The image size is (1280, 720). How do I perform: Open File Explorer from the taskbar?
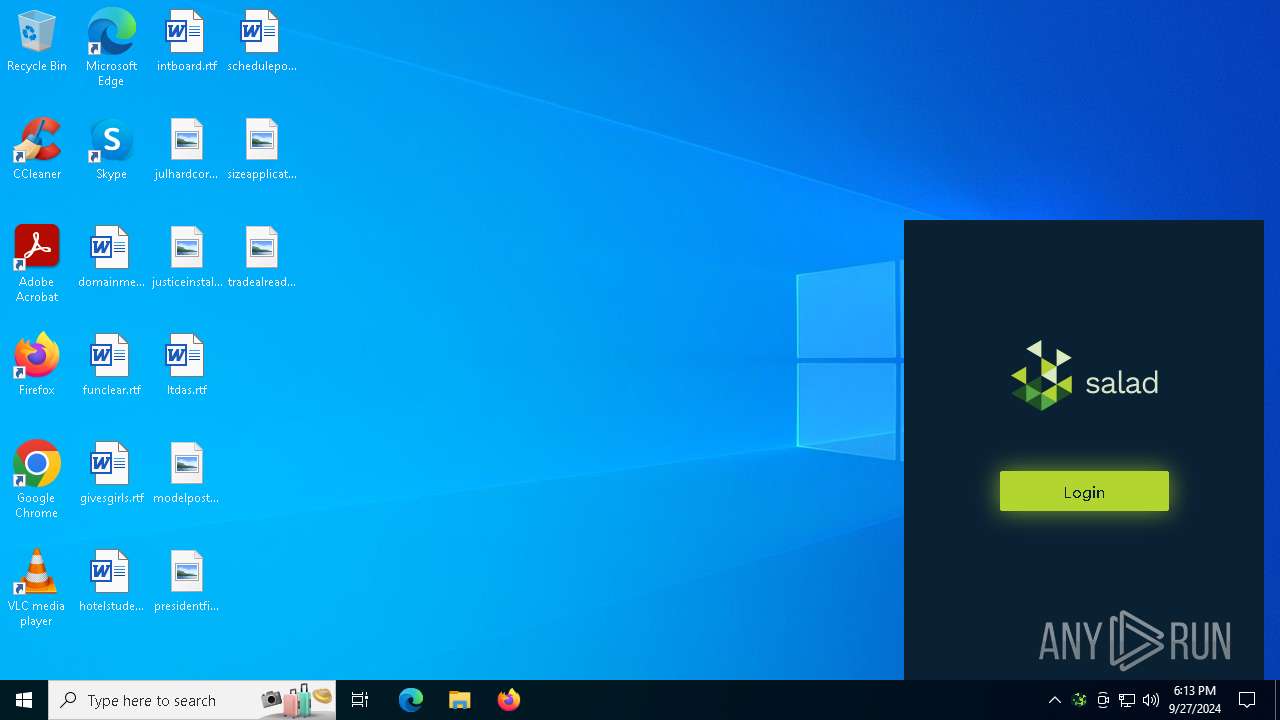coord(460,700)
